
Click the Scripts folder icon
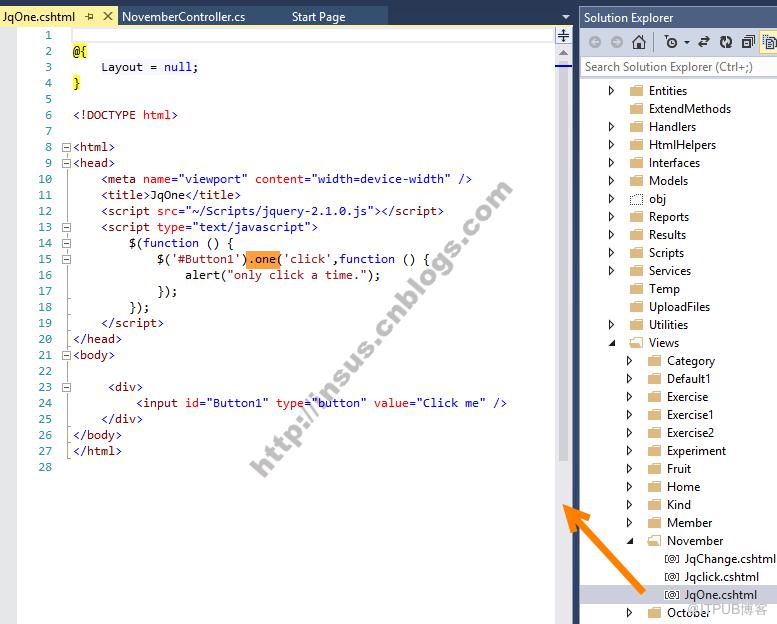coord(636,253)
